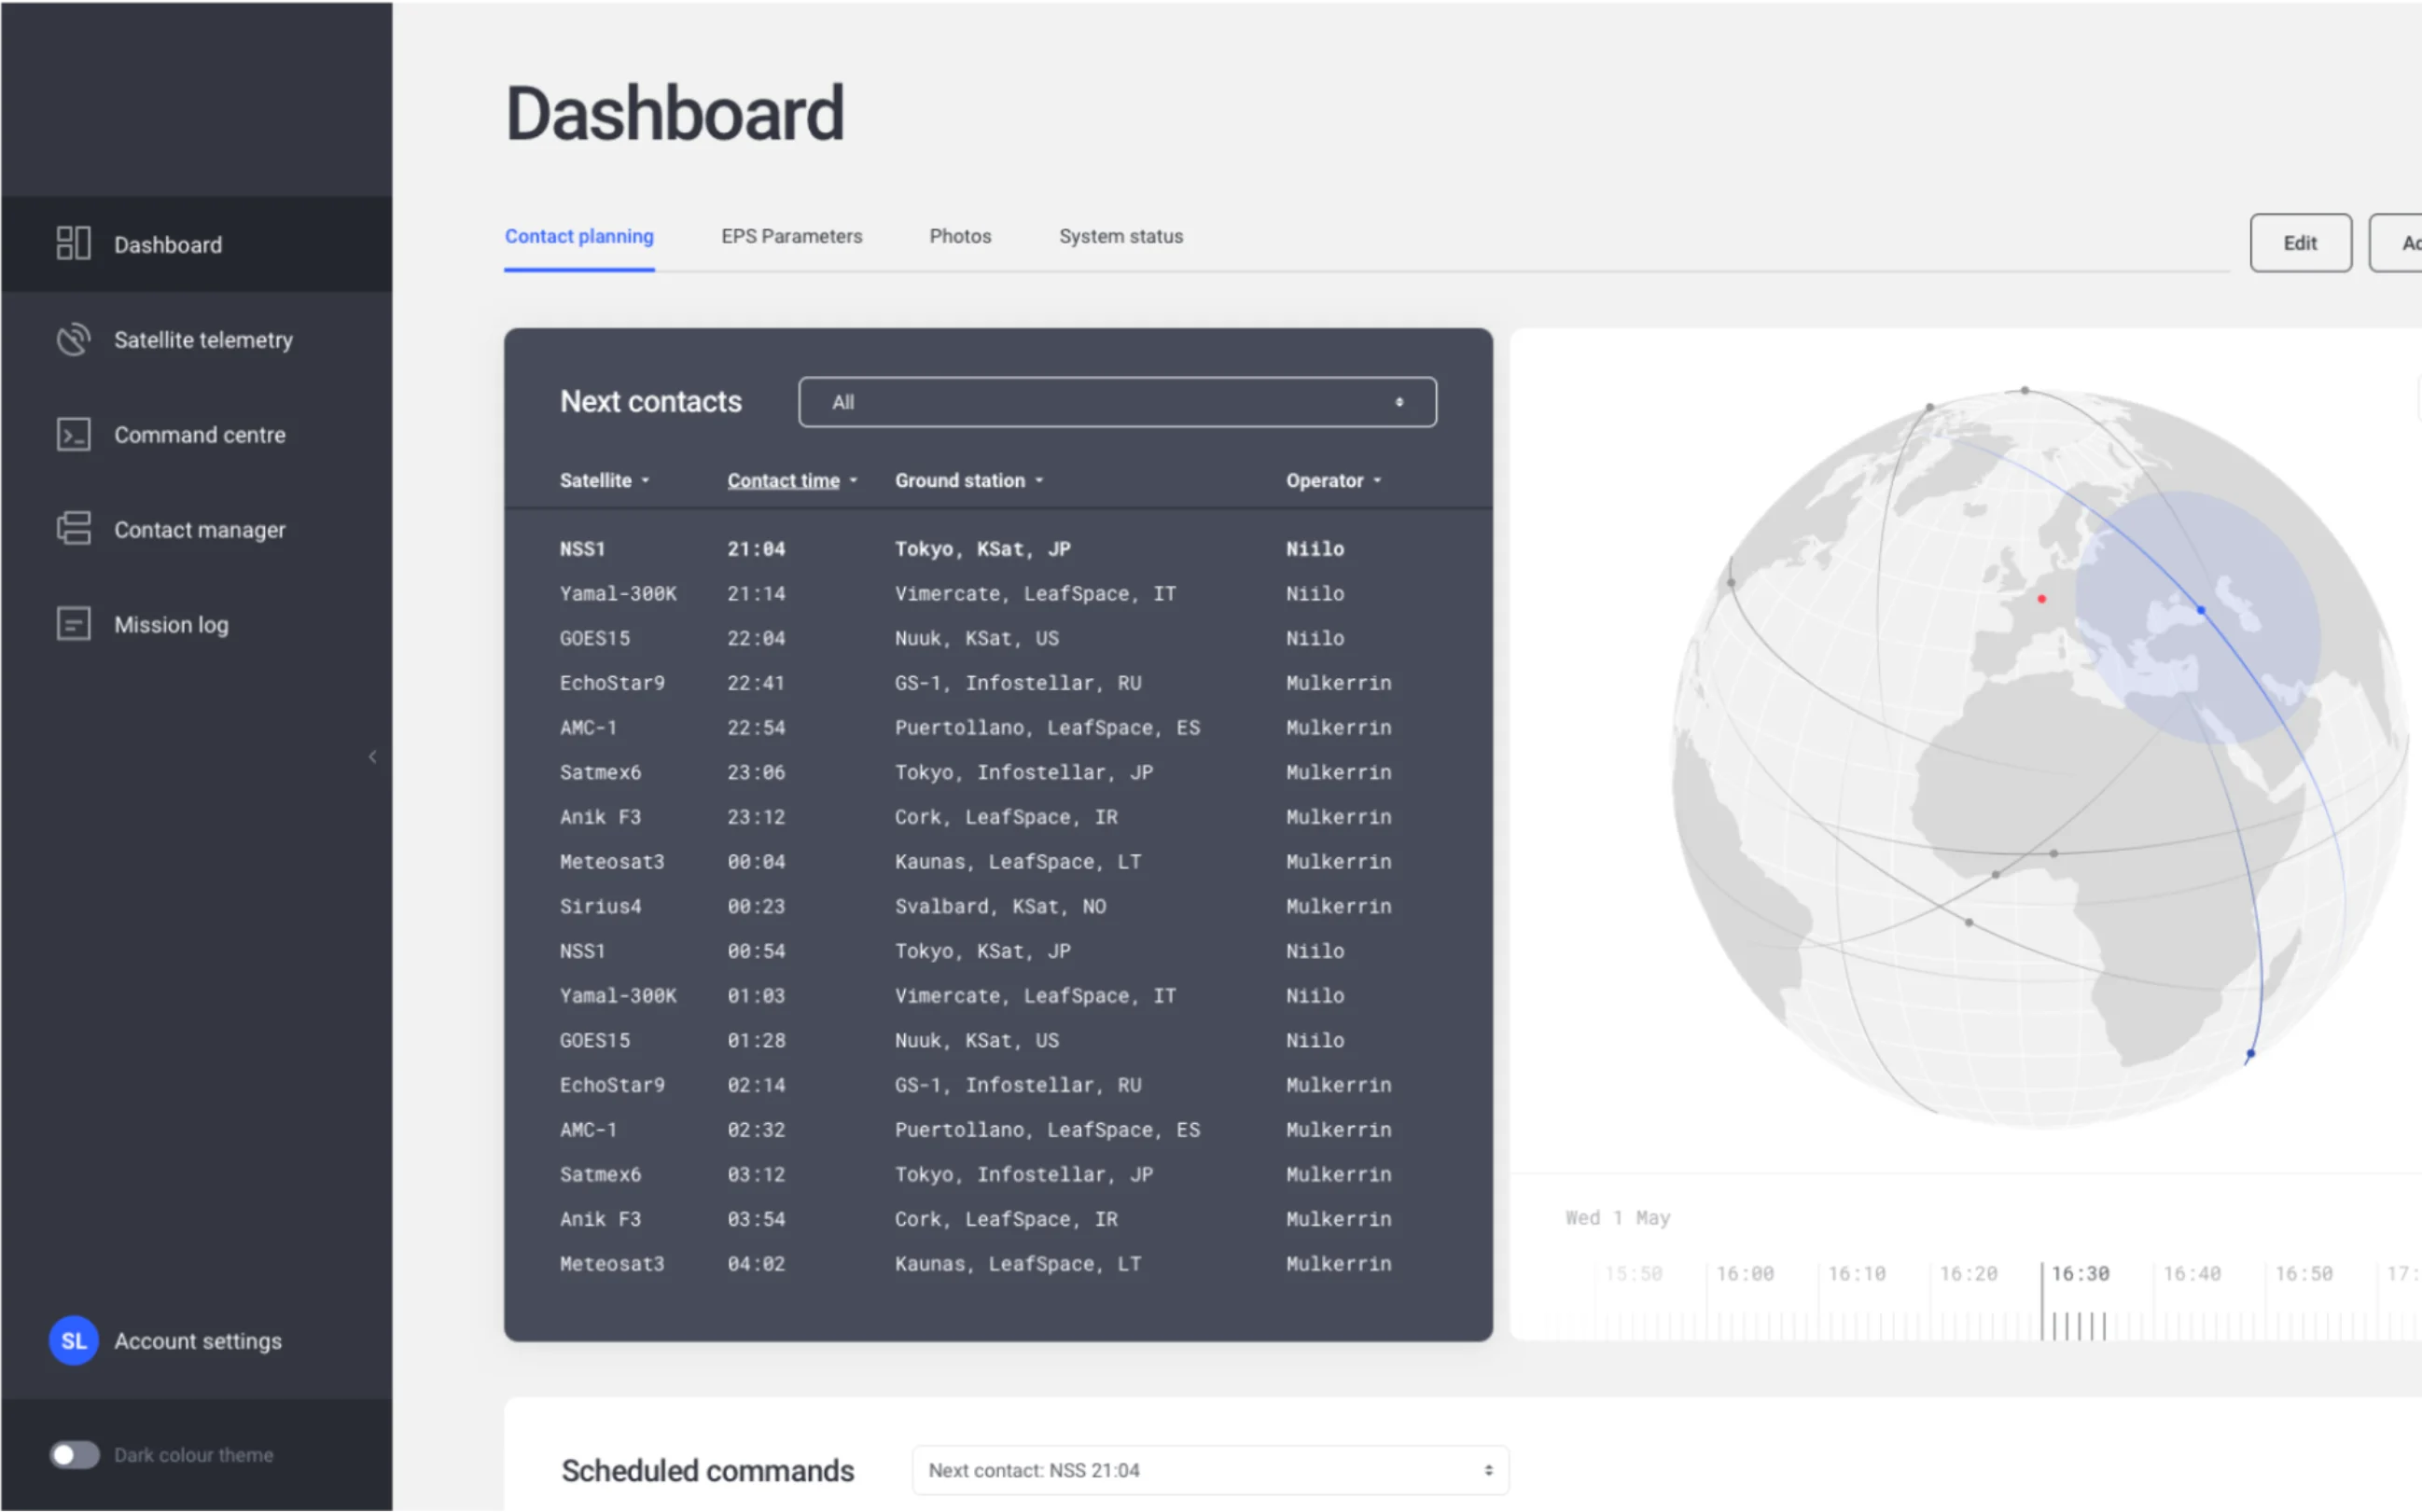Switch to System status tab
This screenshot has height=1512, width=2422.
click(1121, 235)
